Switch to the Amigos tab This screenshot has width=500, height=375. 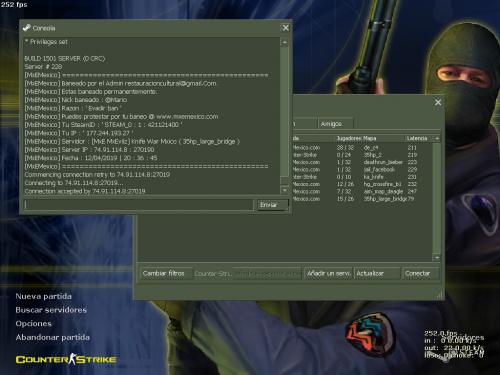(x=335, y=124)
